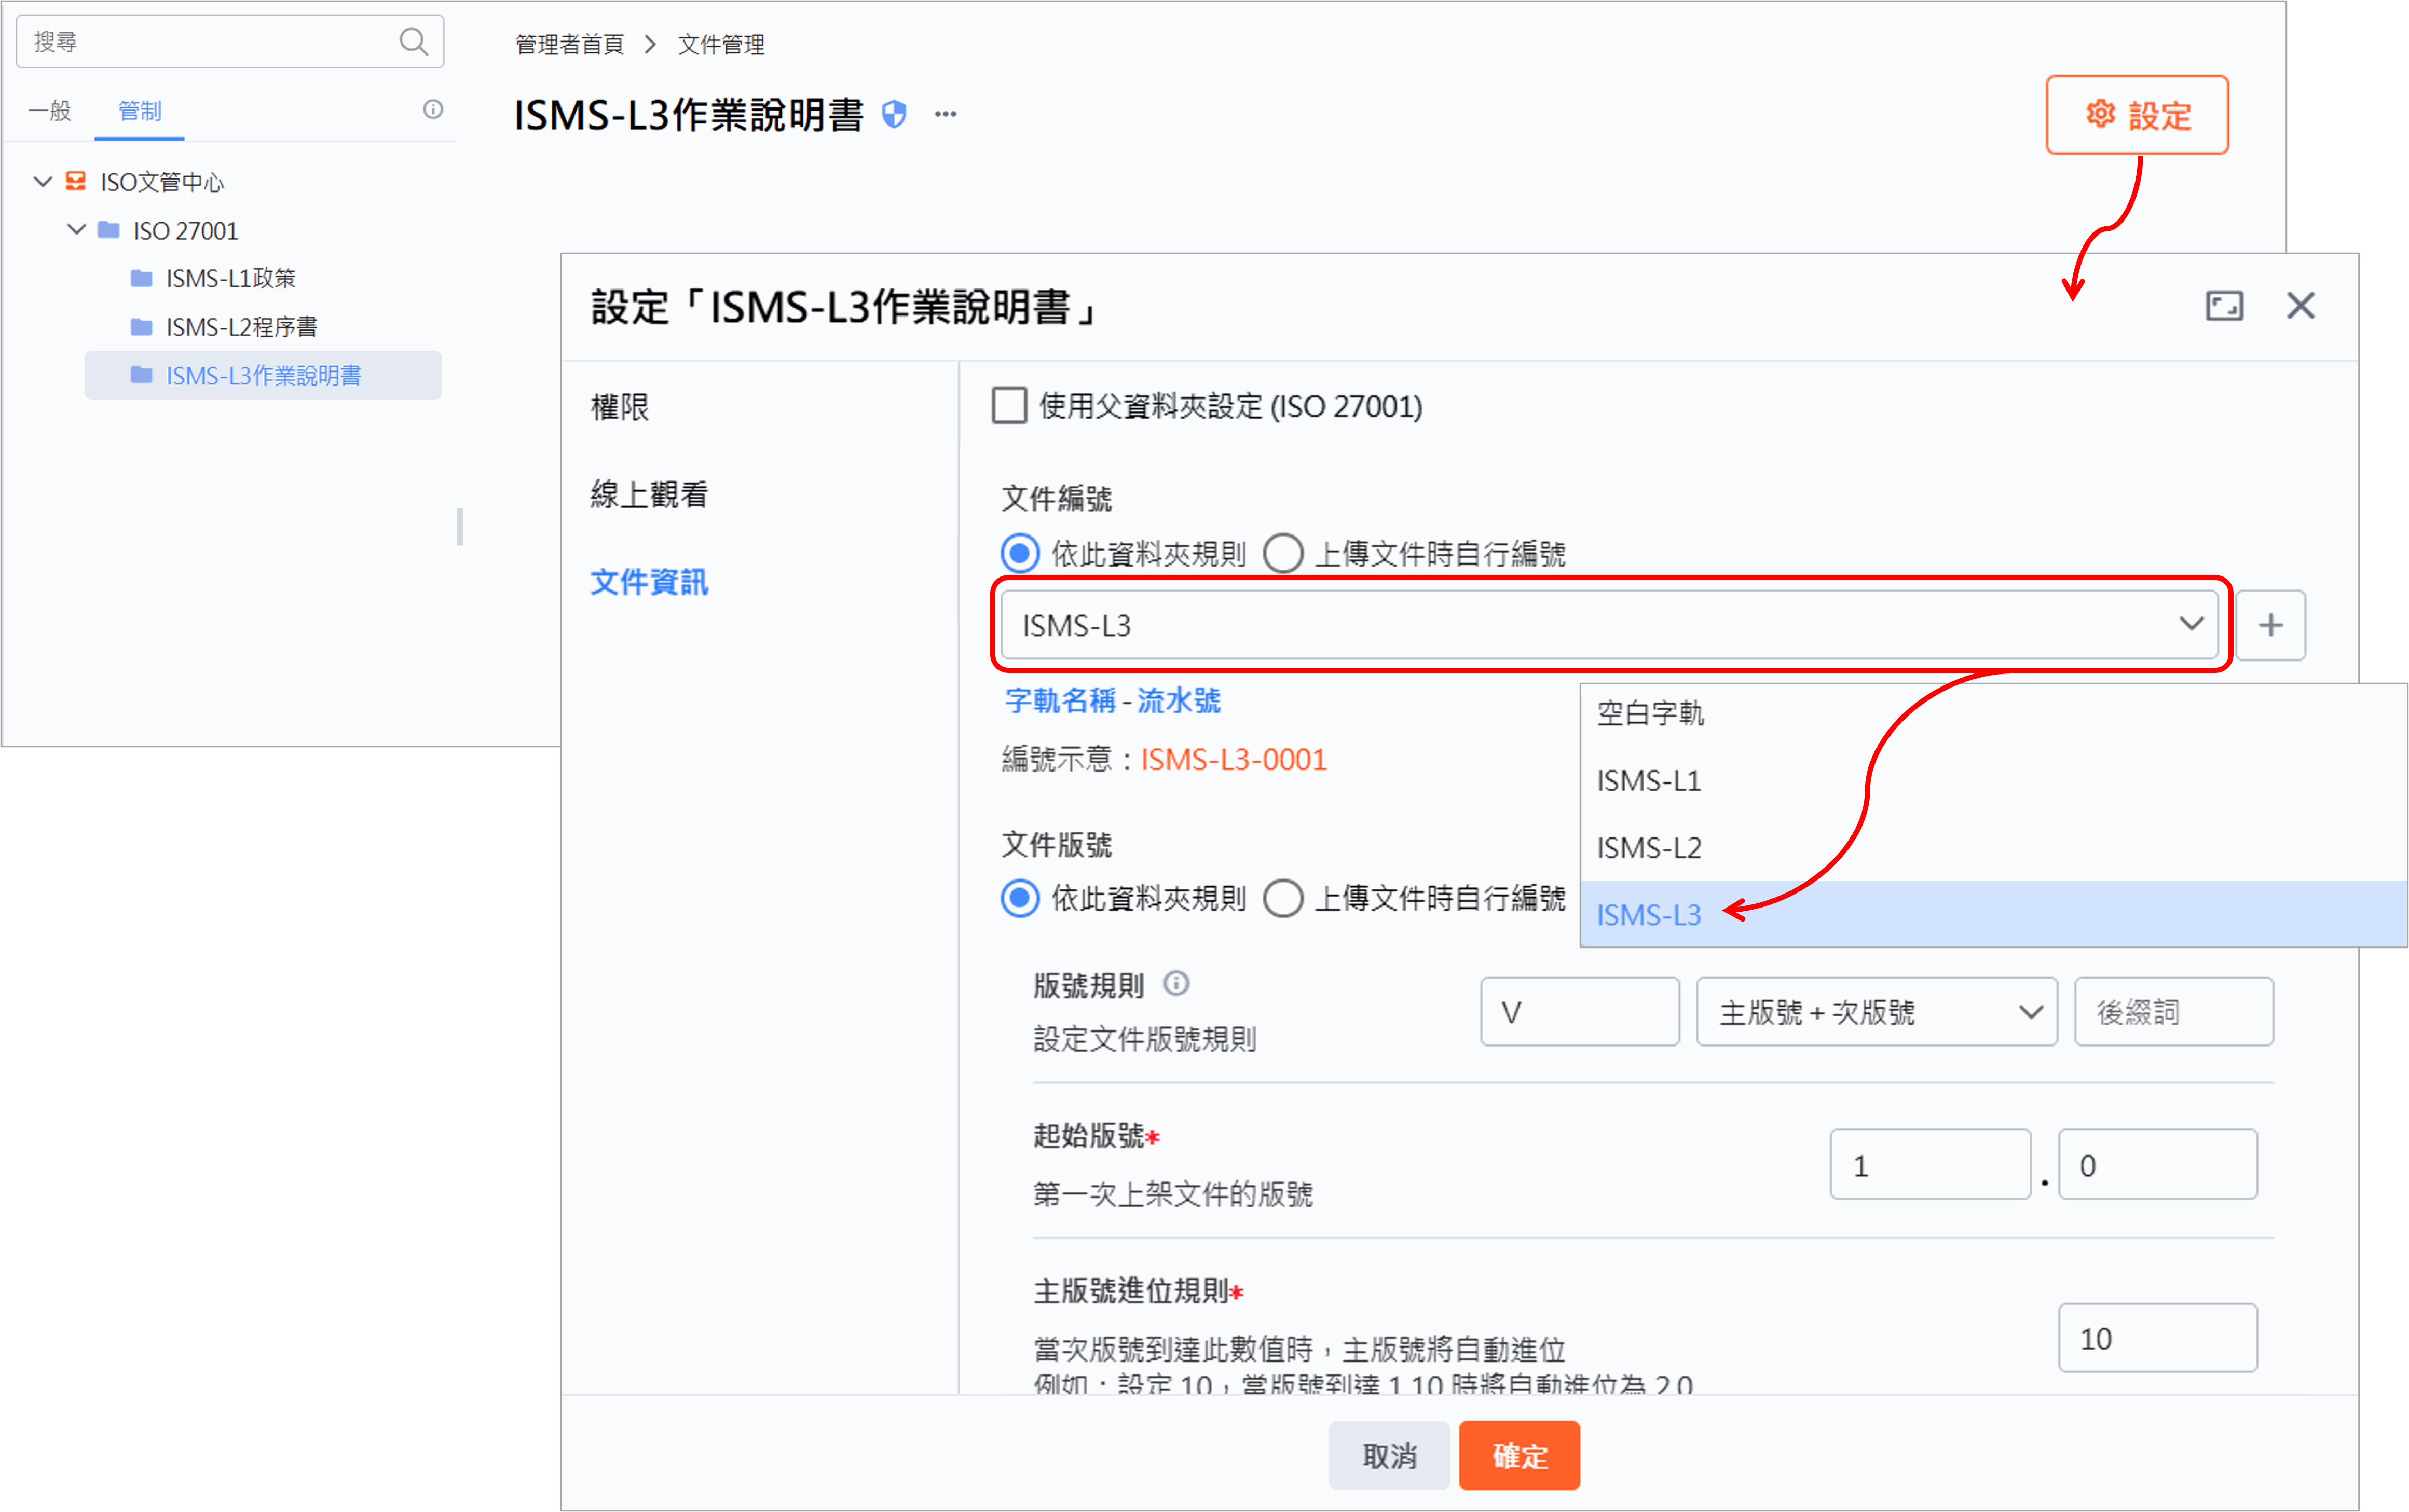
Task: Click the blue shield icon beside title
Action: tap(894, 115)
